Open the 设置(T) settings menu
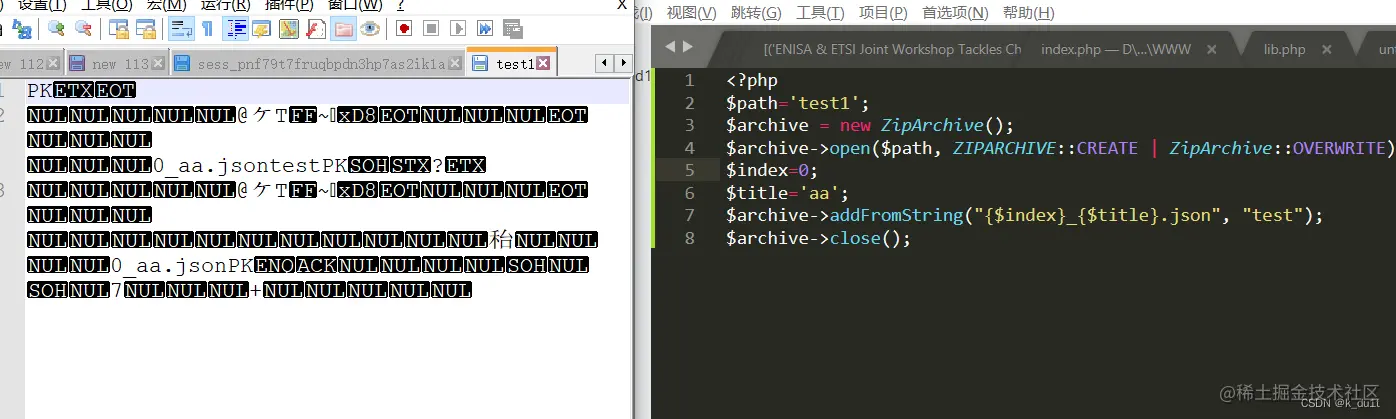The height and width of the screenshot is (419, 1396). point(42,5)
